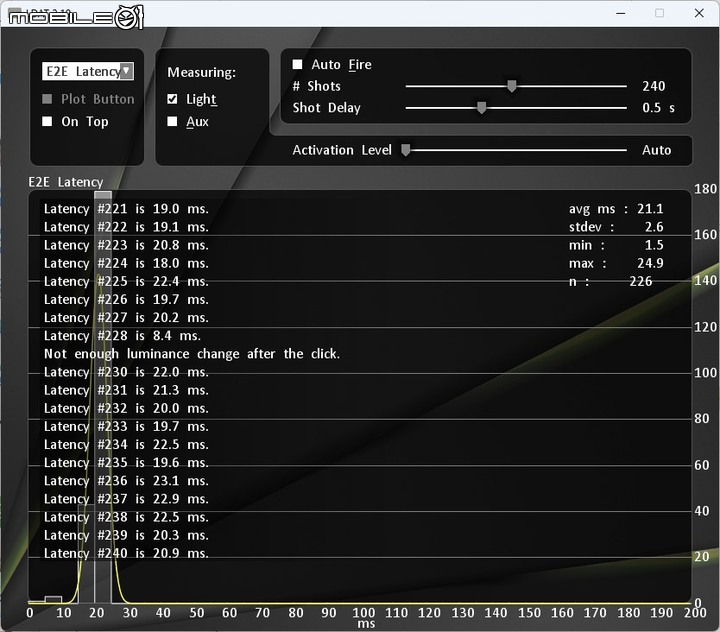Image resolution: width=720 pixels, height=632 pixels.
Task: Click the # Shots value 240
Action: click(x=654, y=86)
